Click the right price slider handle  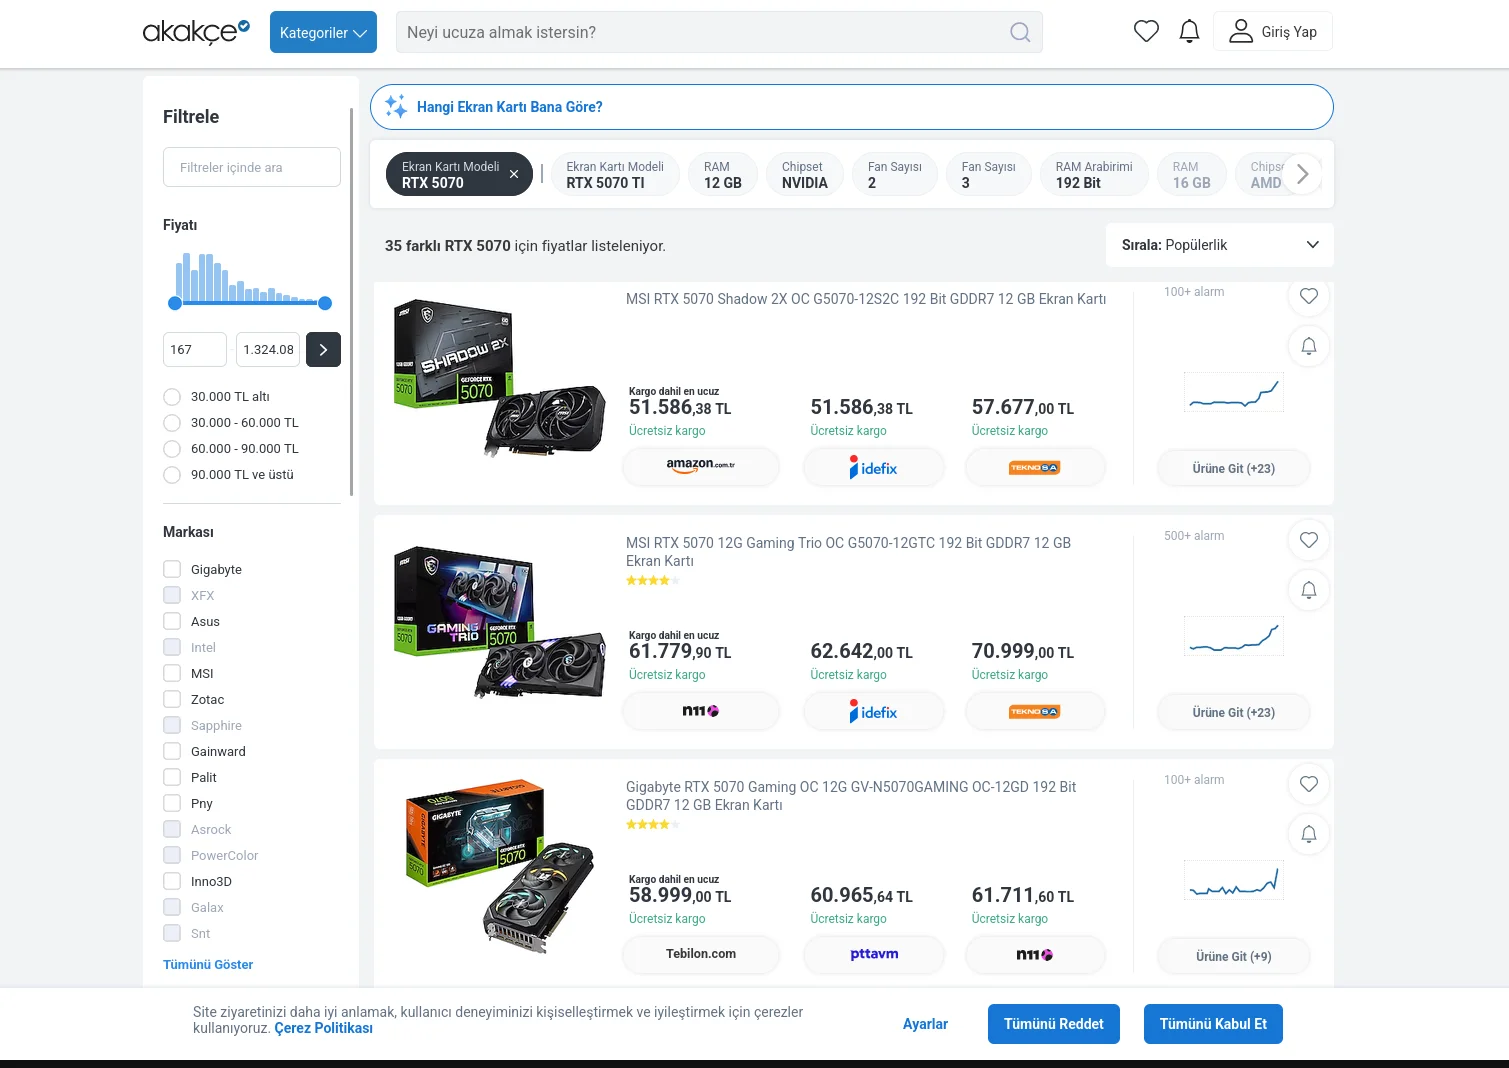[325, 303]
